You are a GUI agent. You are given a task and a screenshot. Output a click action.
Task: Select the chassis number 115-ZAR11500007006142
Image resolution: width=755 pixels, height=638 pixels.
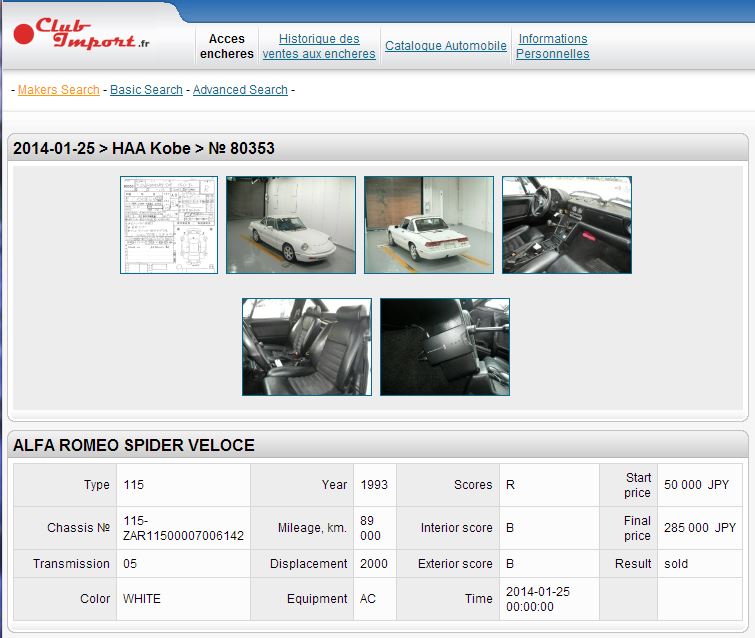[183, 528]
